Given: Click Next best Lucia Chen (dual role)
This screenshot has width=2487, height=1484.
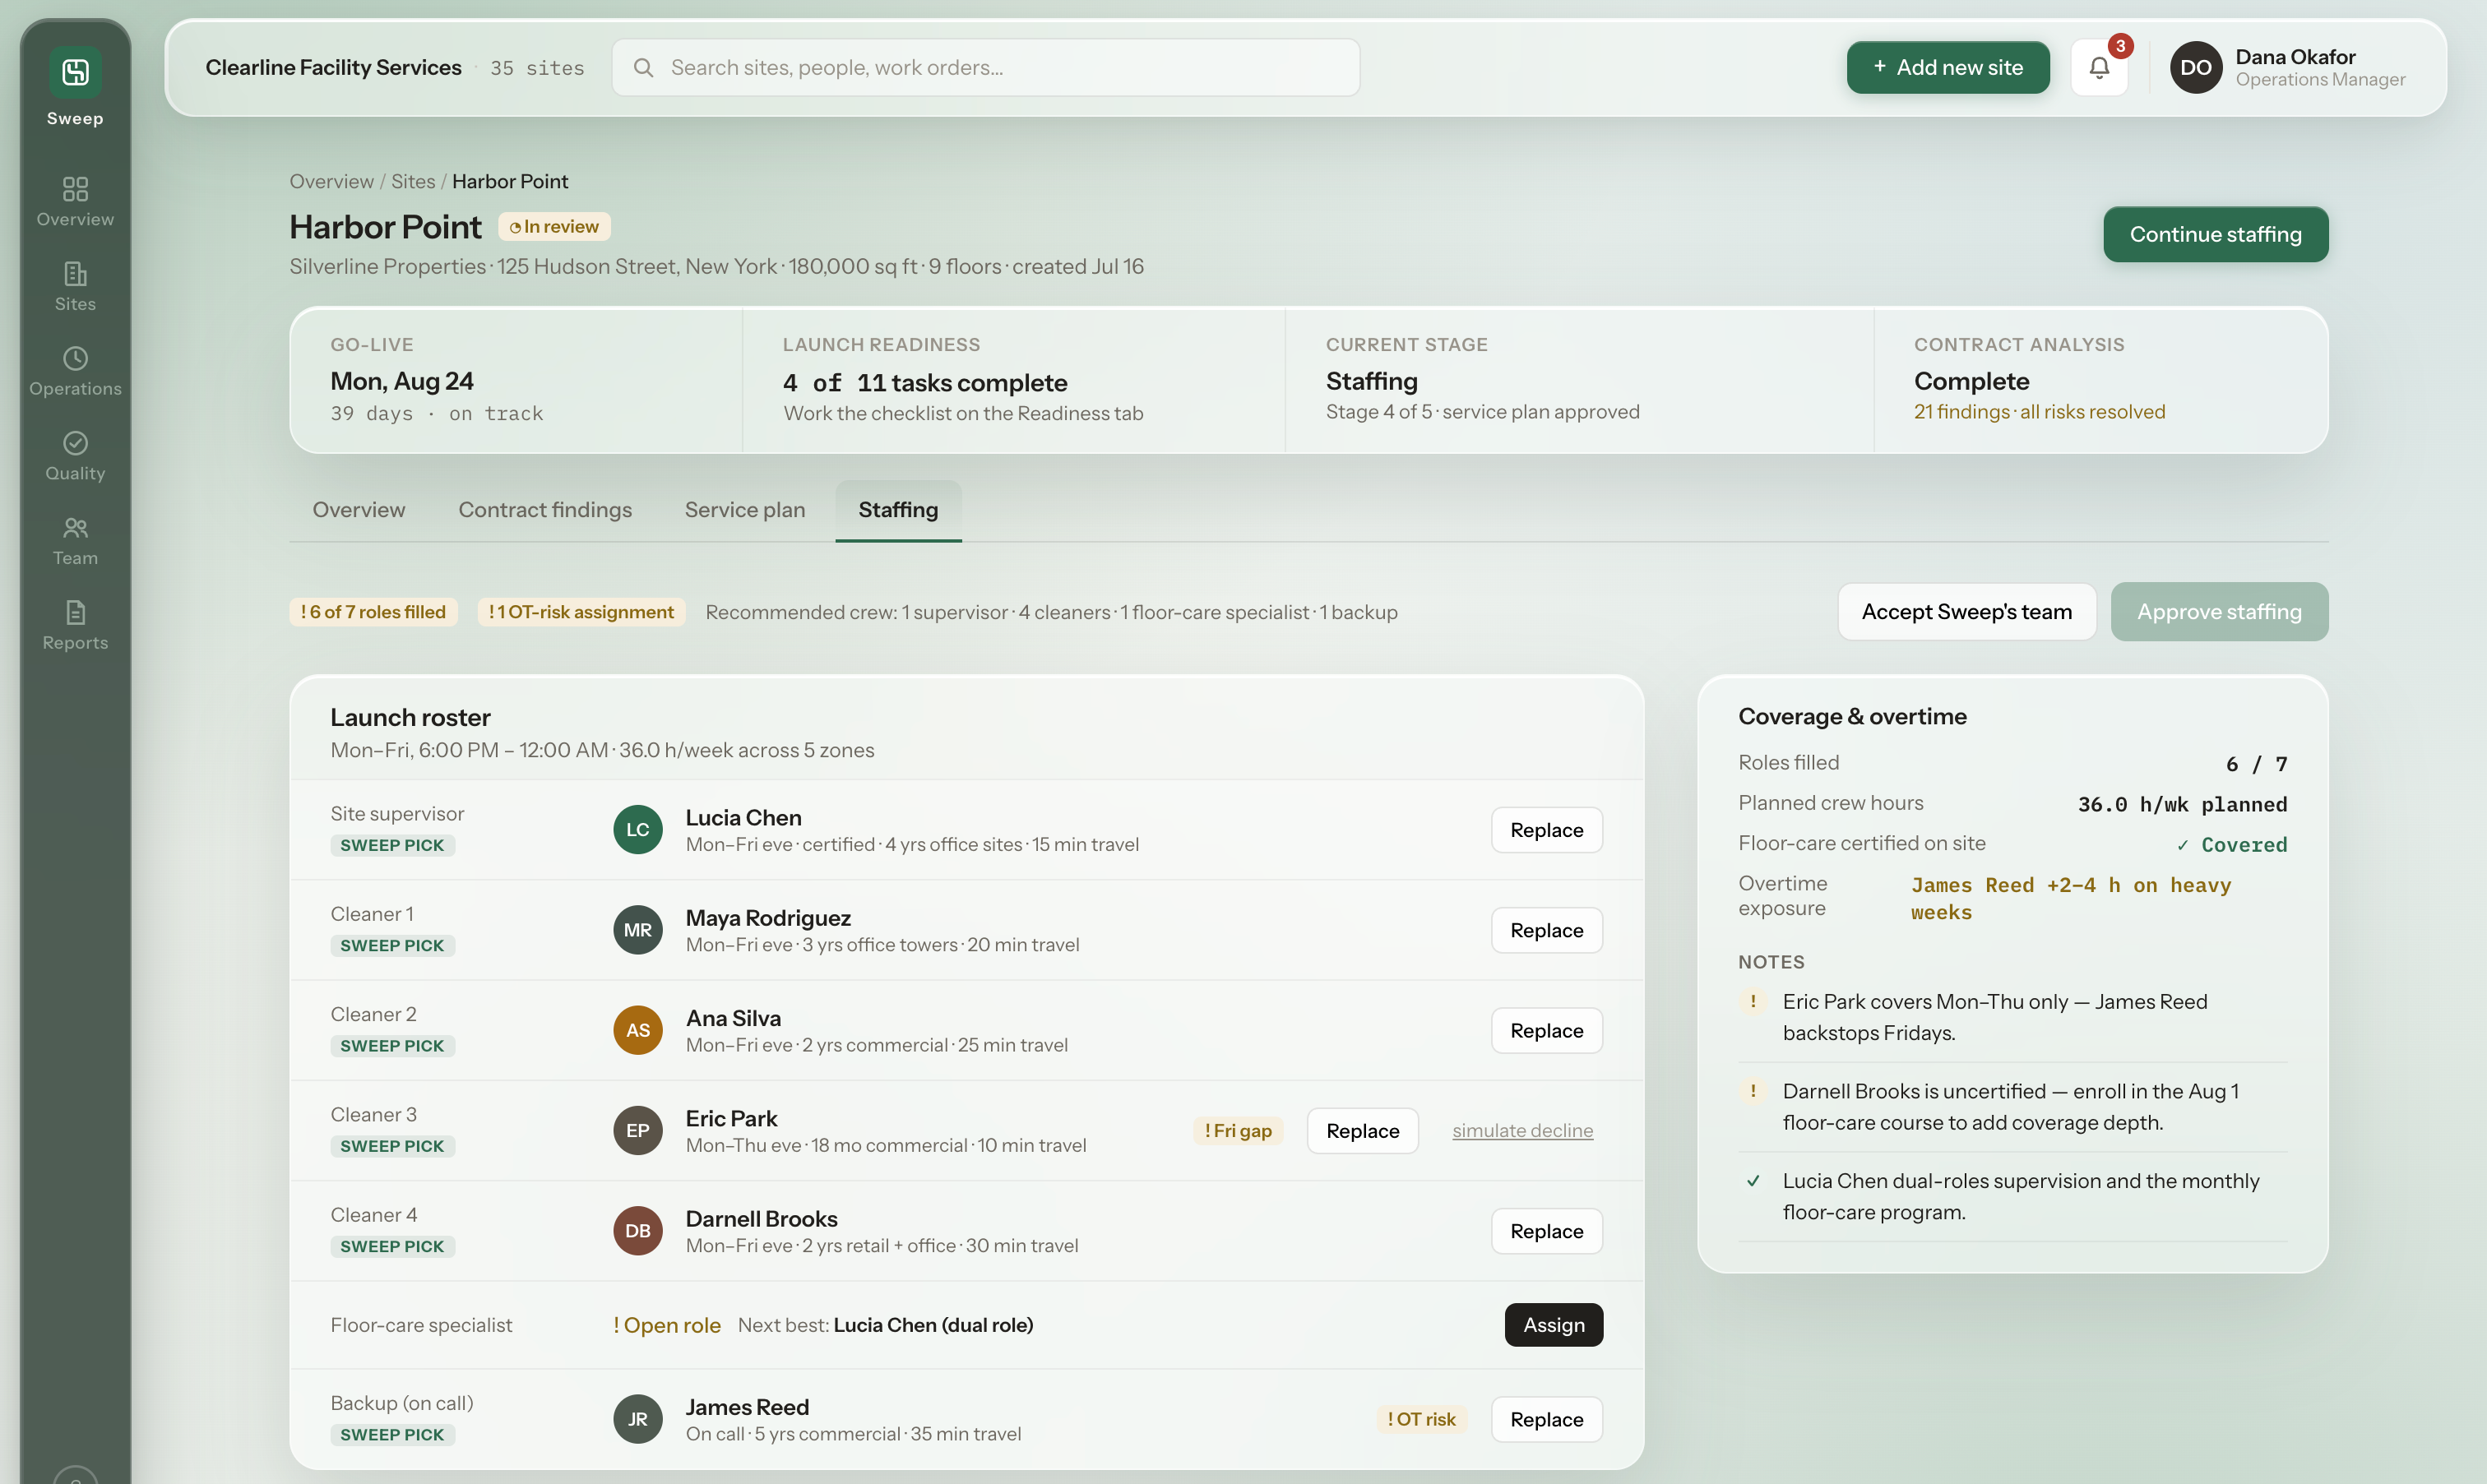Looking at the screenshot, I should coord(885,1324).
